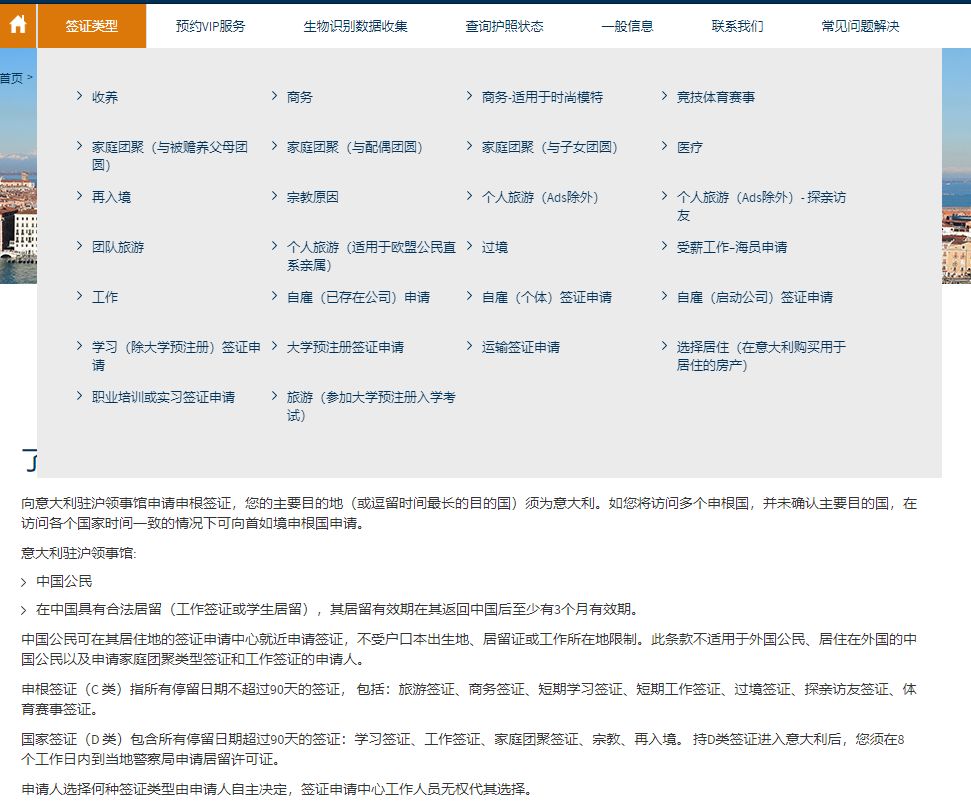Click the arrow icon beside 工作
Viewport: 971px width, 805px height.
(79, 296)
